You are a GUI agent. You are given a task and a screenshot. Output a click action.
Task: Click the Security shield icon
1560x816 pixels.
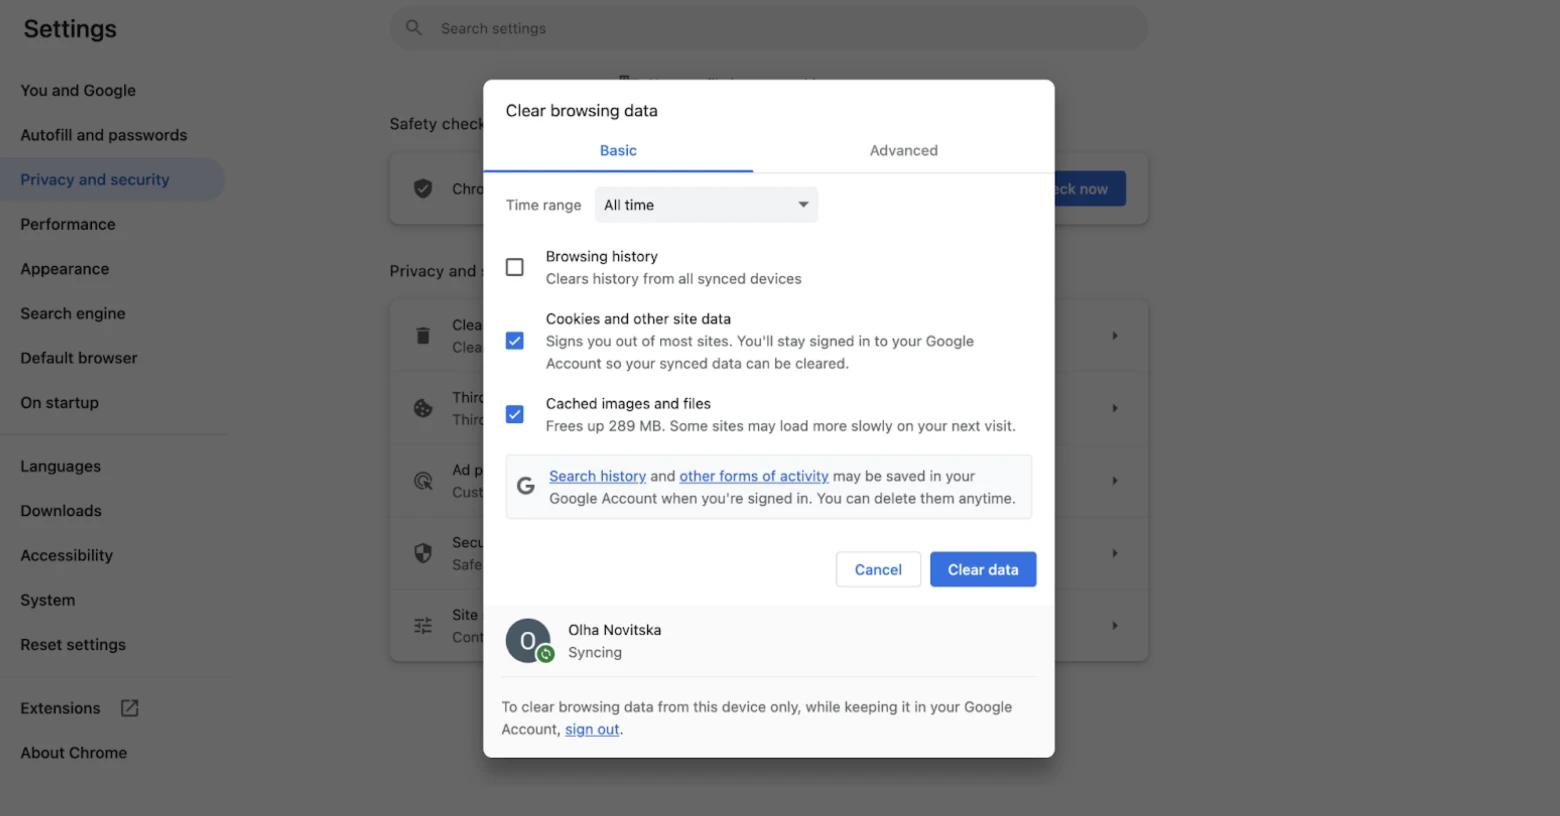(x=423, y=553)
